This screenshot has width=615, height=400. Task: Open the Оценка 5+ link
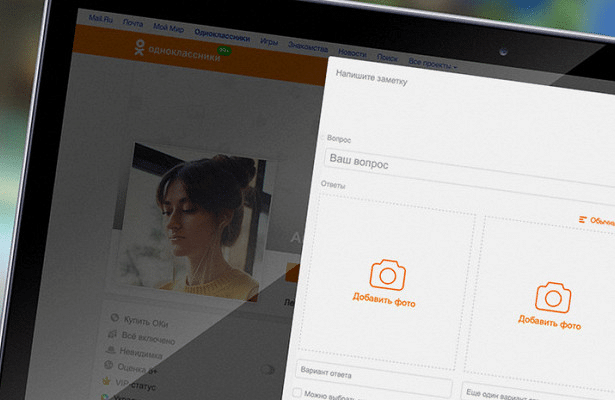[x=137, y=369]
